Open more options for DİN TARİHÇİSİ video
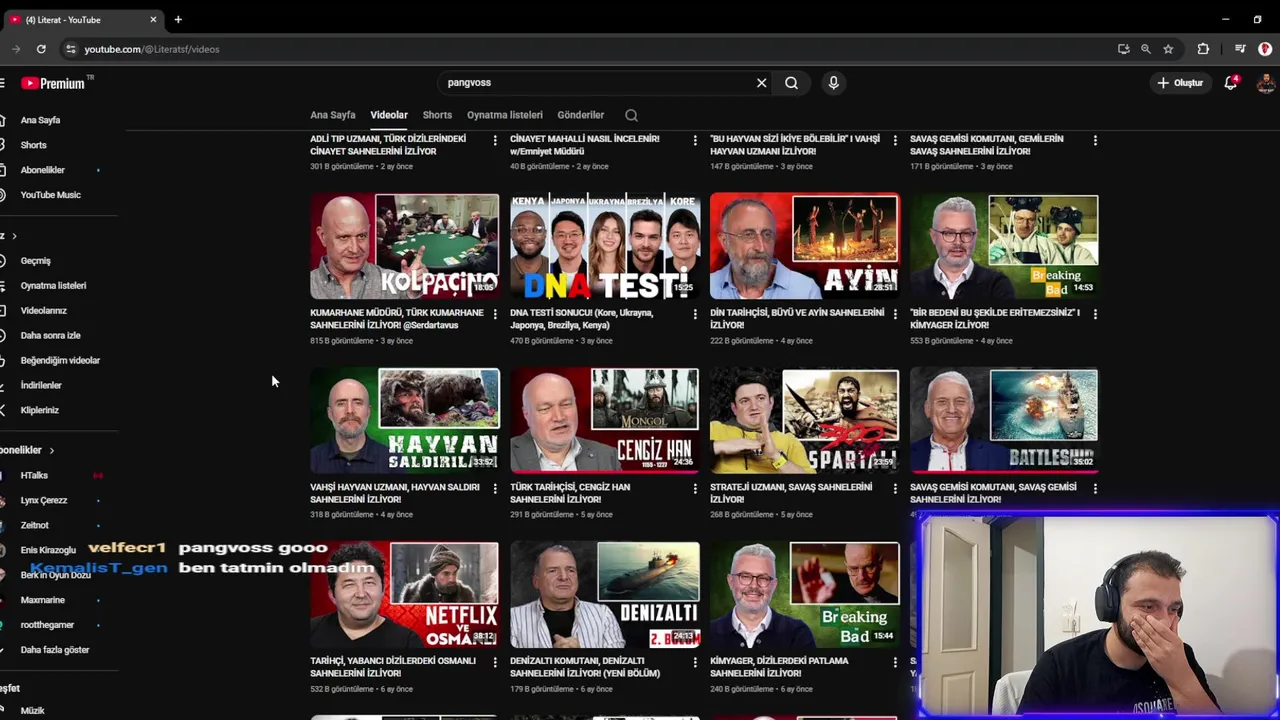This screenshot has width=1280, height=720. tap(895, 314)
